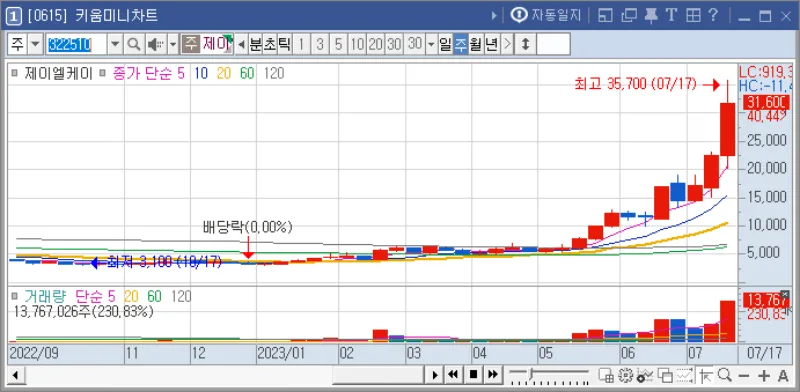Click the plus zoom in icon
This screenshot has height=392, width=800.
(763, 376)
